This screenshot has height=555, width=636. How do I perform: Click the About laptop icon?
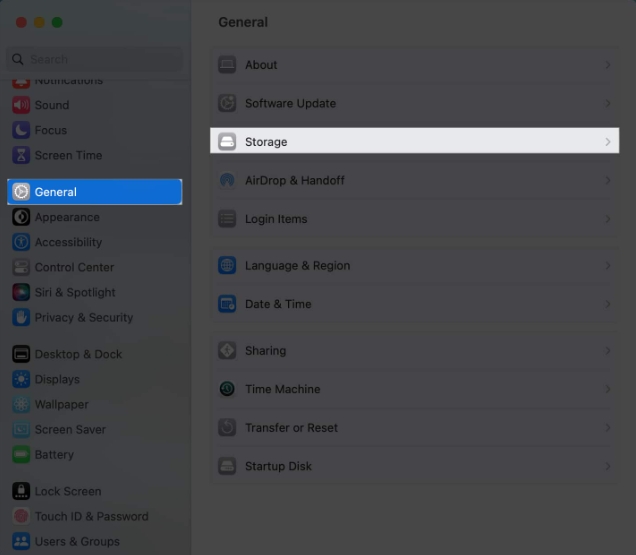[227, 65]
